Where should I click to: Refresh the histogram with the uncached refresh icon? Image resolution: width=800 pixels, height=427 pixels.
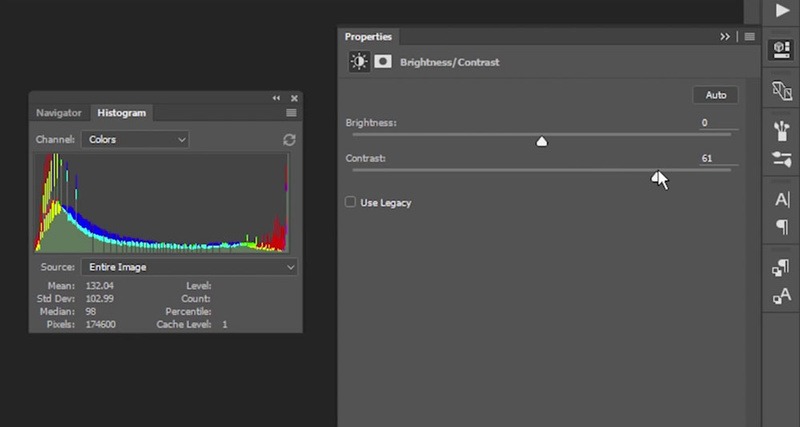[x=289, y=140]
